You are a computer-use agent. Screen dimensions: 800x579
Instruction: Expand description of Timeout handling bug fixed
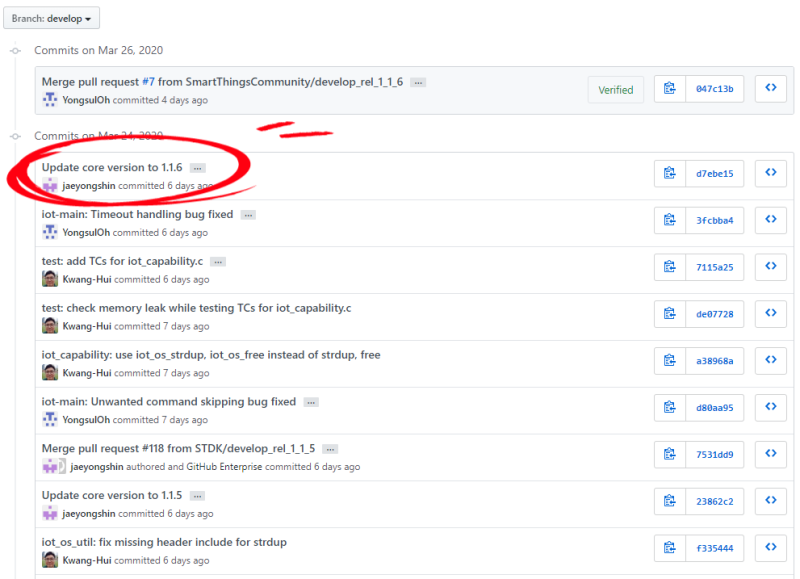(248, 215)
